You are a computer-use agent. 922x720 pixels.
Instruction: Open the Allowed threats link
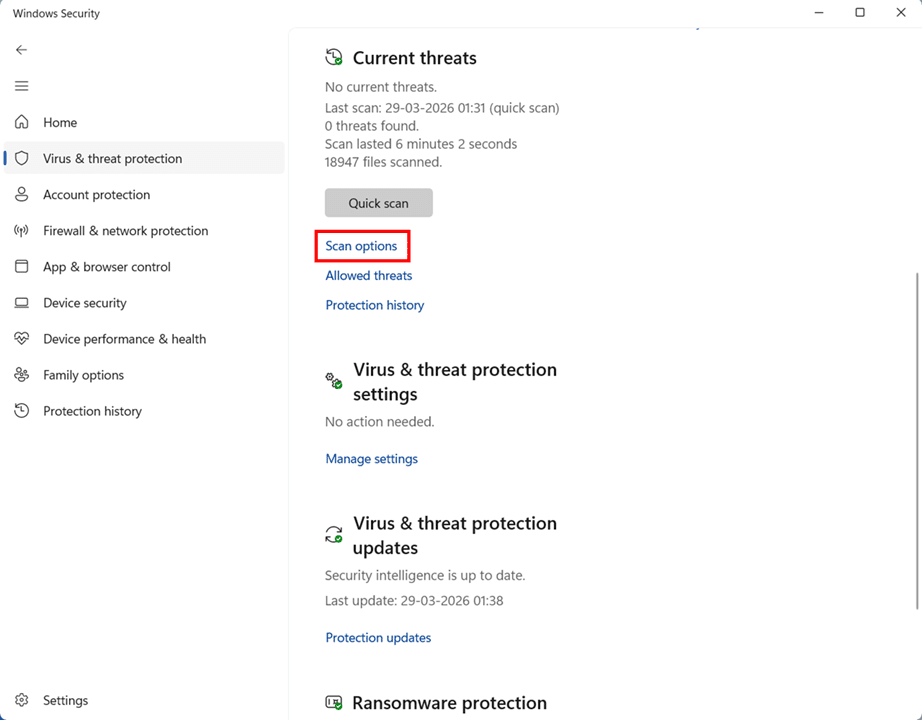[x=368, y=276]
